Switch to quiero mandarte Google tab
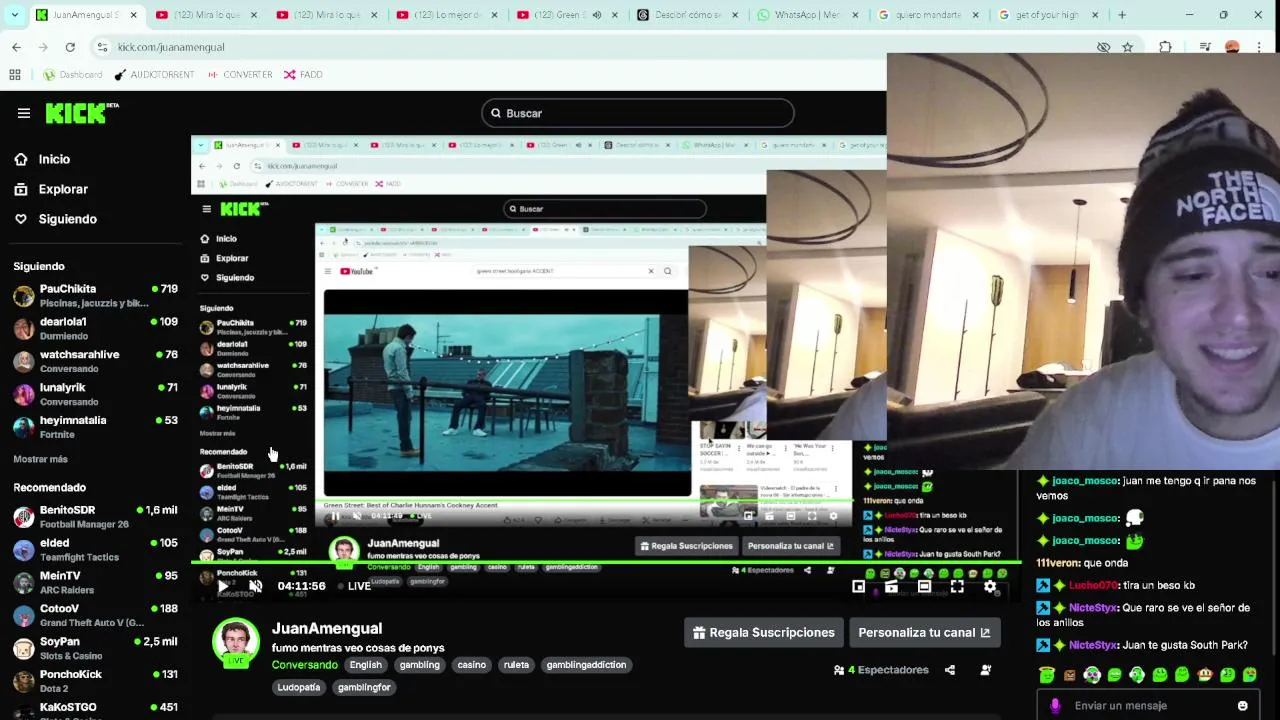 coord(928,15)
